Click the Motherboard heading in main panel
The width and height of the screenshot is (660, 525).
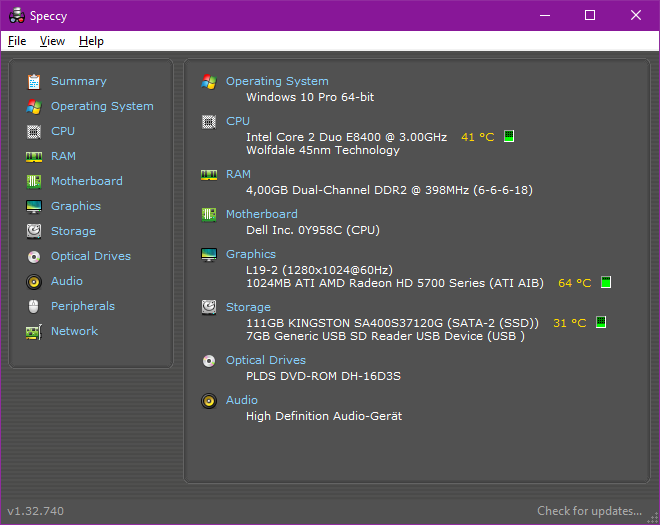point(261,214)
